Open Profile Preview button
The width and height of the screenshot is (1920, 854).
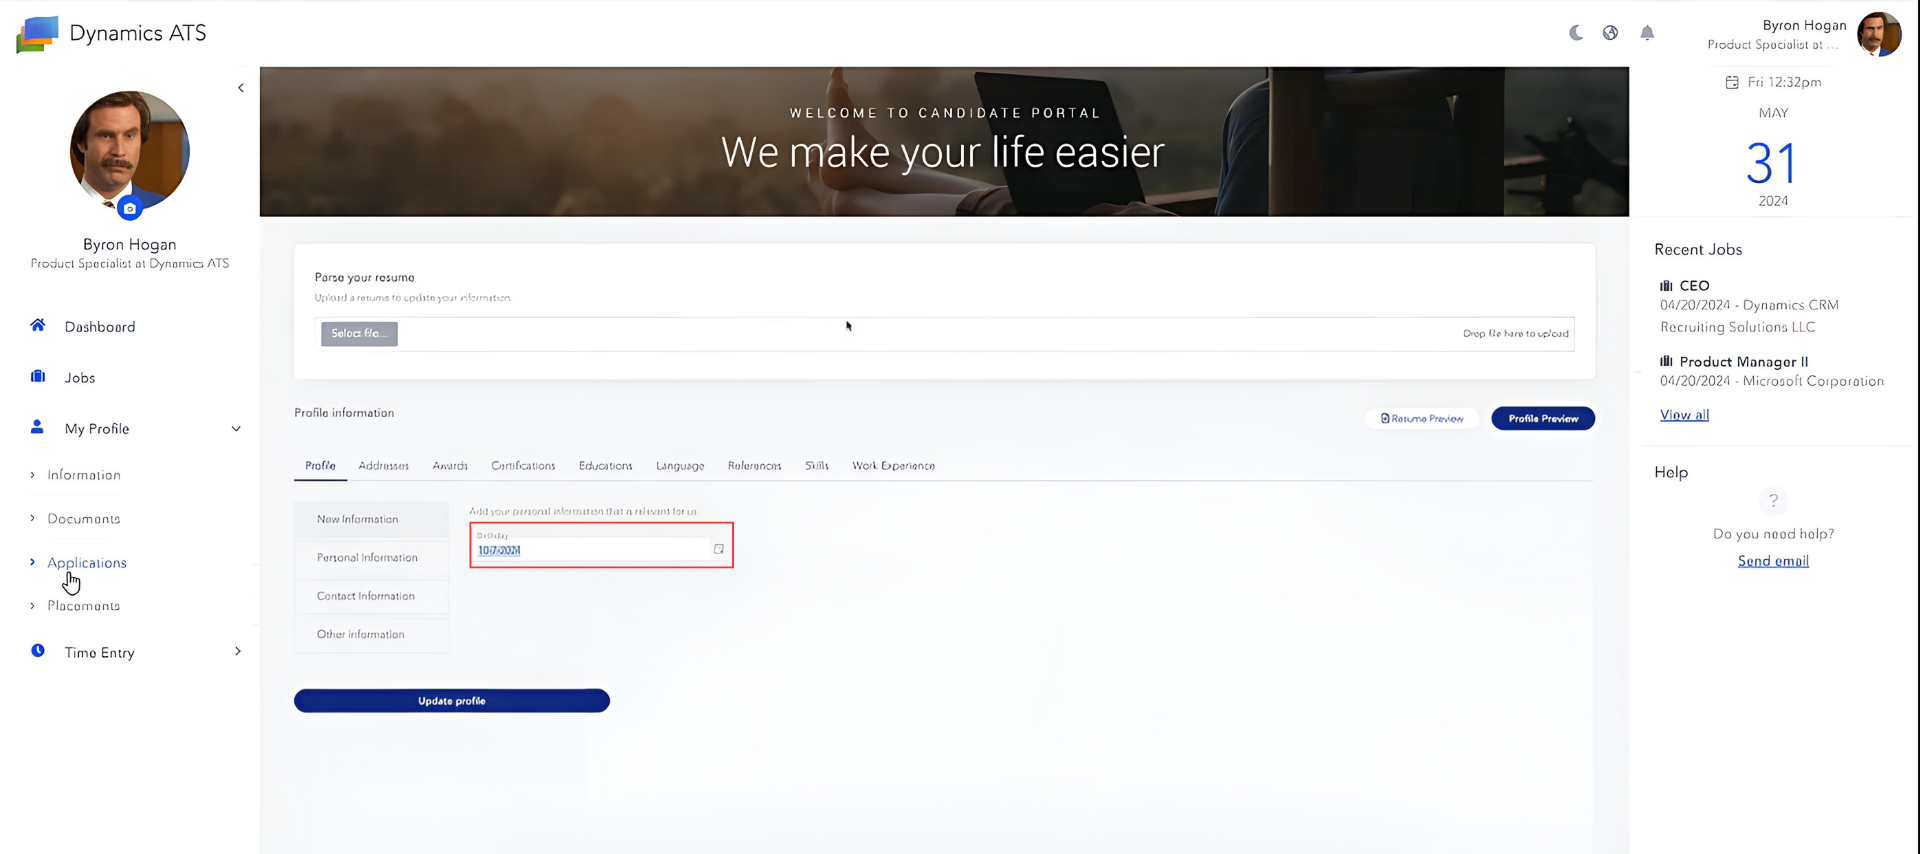1543,419
